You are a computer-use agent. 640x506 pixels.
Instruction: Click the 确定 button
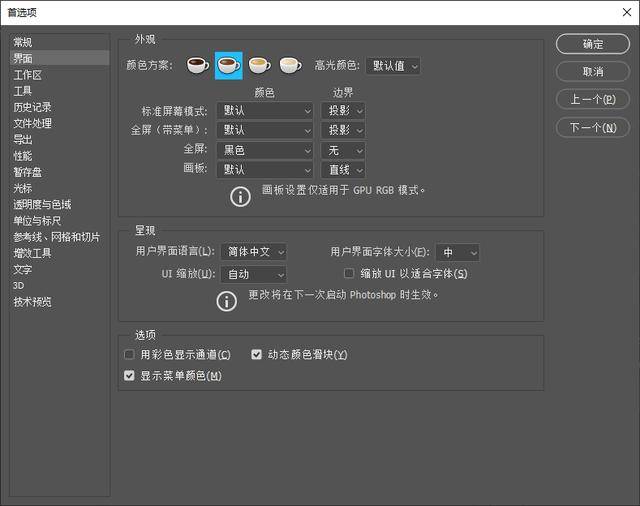click(593, 44)
